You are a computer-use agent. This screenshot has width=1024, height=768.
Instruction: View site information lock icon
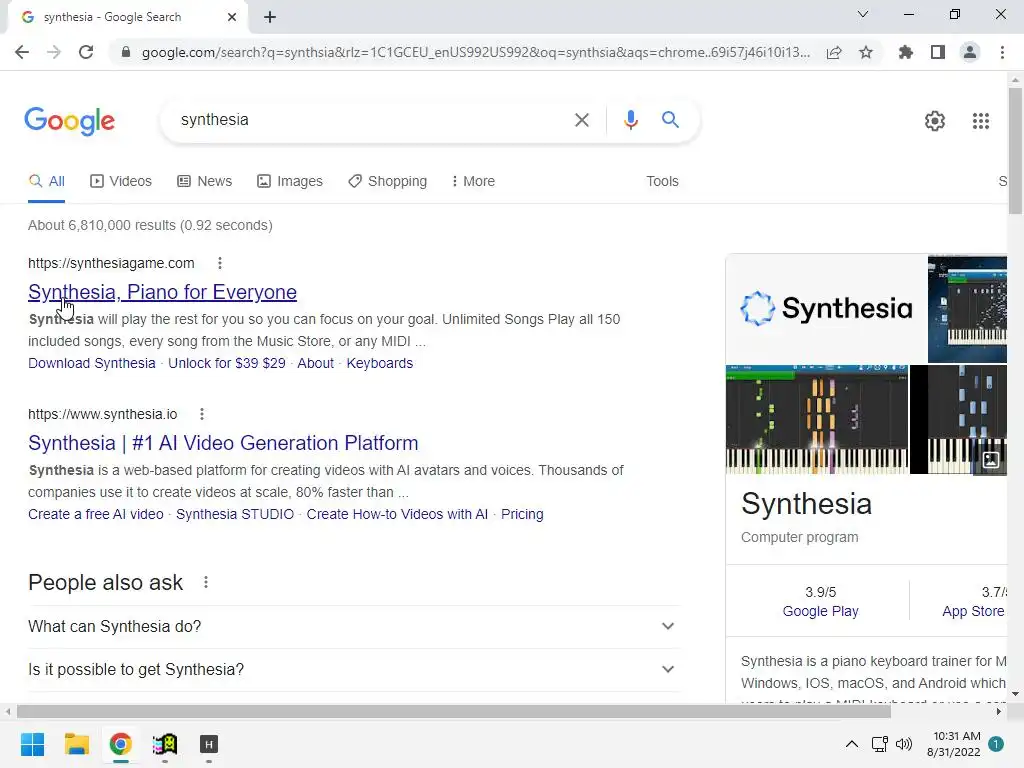125,52
